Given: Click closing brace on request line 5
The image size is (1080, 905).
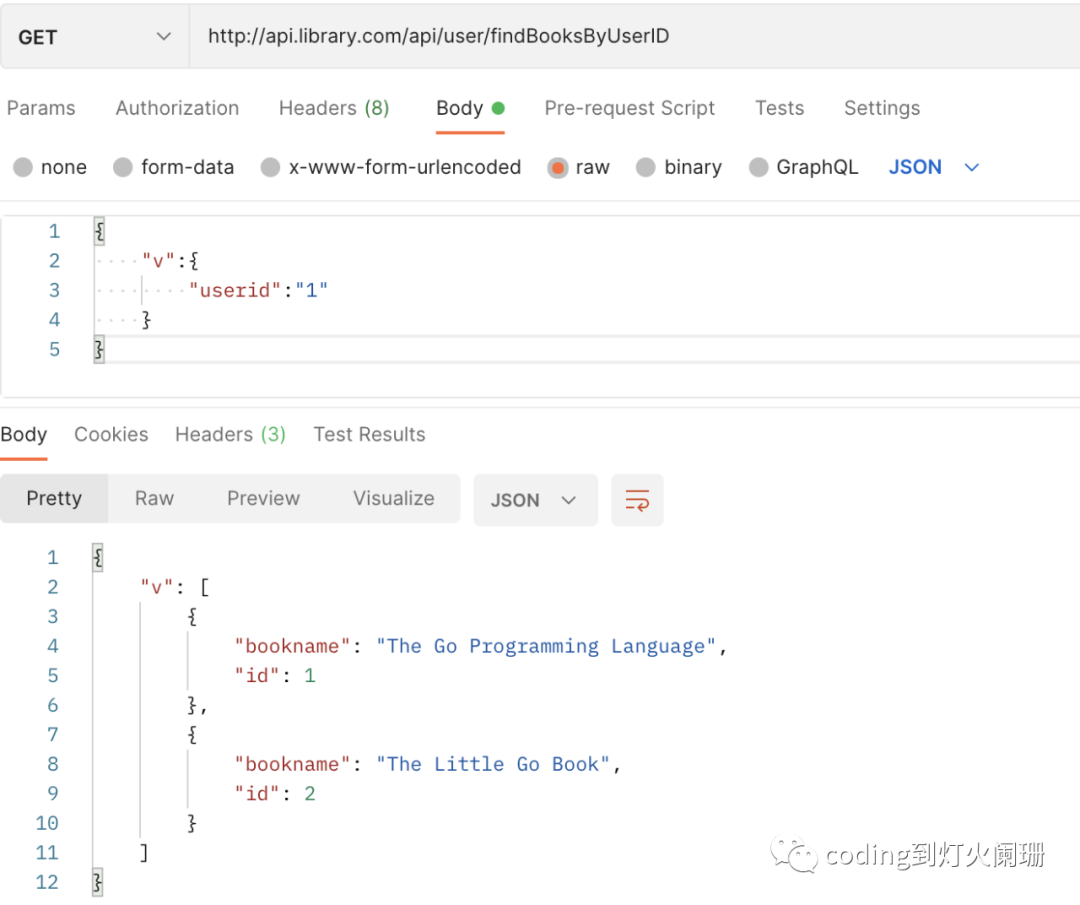Looking at the screenshot, I should [99, 350].
